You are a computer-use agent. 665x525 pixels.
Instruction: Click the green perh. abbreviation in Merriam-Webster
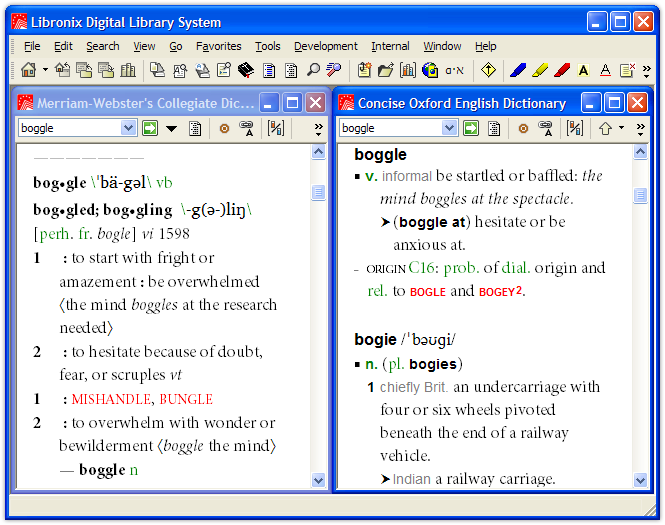coord(56,234)
